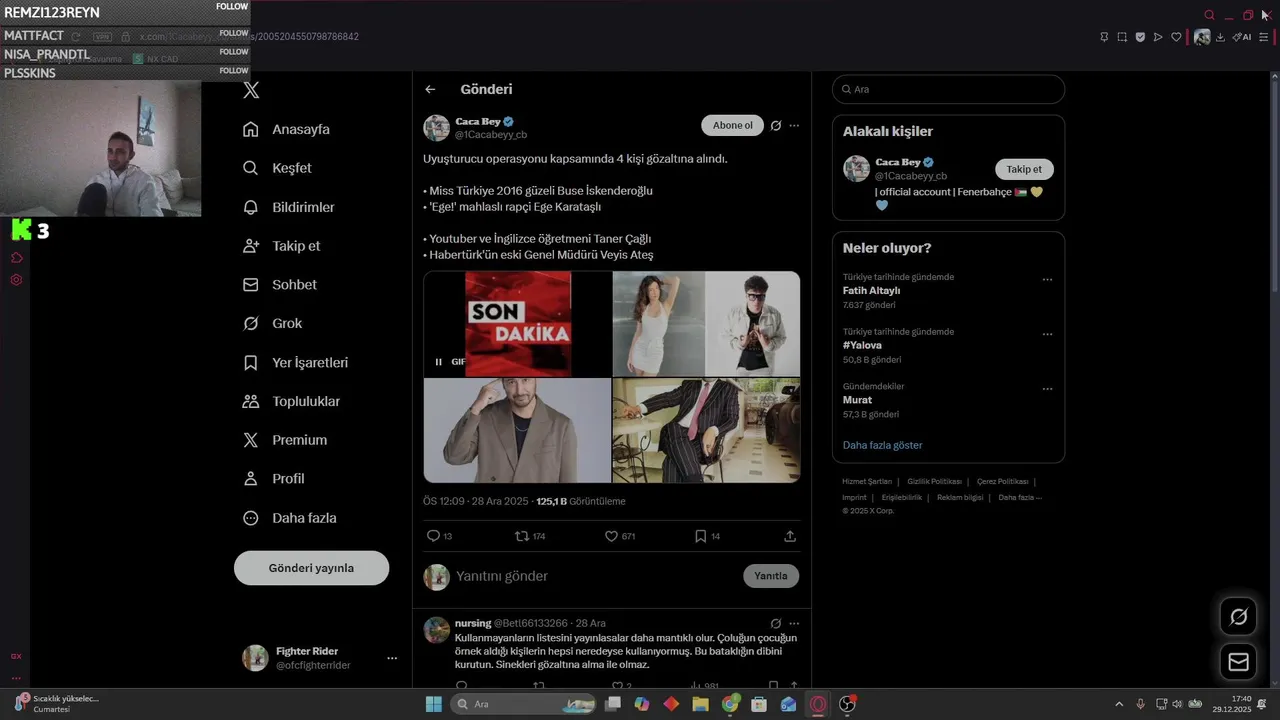Go back with the arrow next to Gönderi
This screenshot has width=1280, height=720.
tap(430, 89)
